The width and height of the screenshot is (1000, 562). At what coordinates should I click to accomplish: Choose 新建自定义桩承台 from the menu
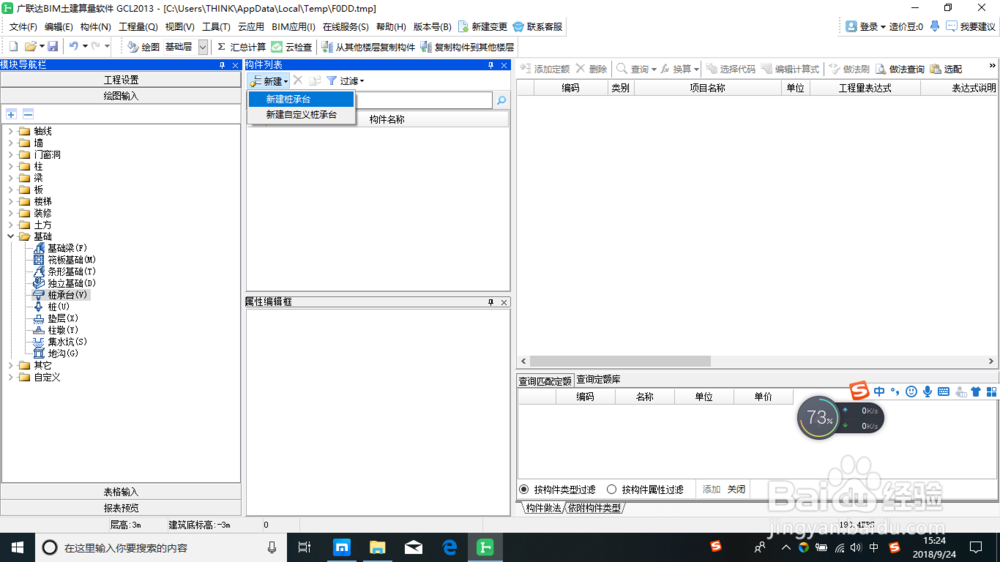click(x=301, y=114)
